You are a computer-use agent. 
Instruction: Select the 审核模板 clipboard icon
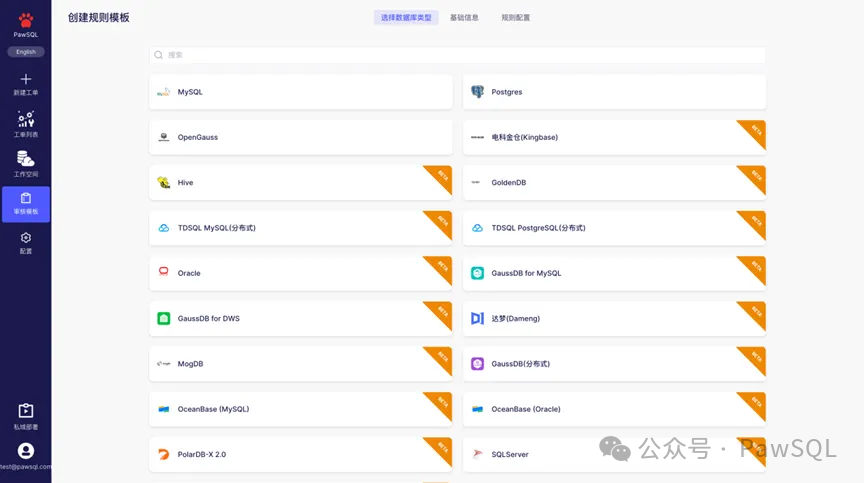tap(25, 198)
